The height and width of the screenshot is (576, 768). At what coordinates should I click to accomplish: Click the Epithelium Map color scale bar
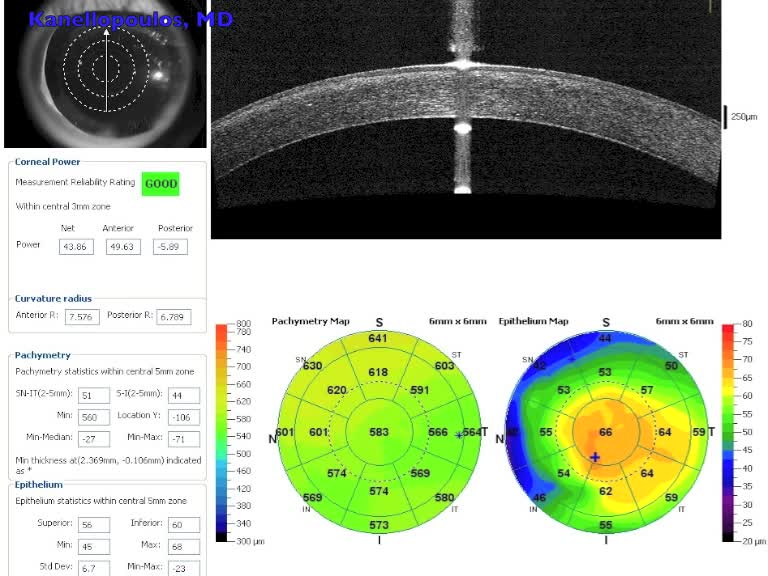coord(728,432)
